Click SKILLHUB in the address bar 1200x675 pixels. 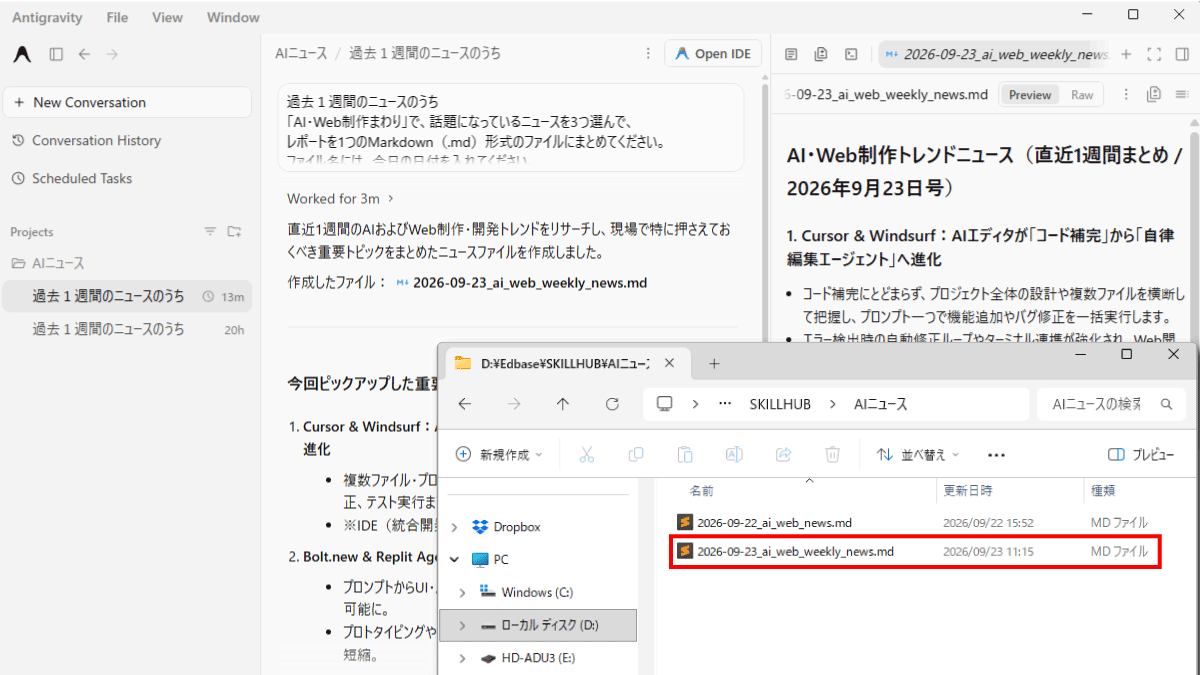pos(779,404)
